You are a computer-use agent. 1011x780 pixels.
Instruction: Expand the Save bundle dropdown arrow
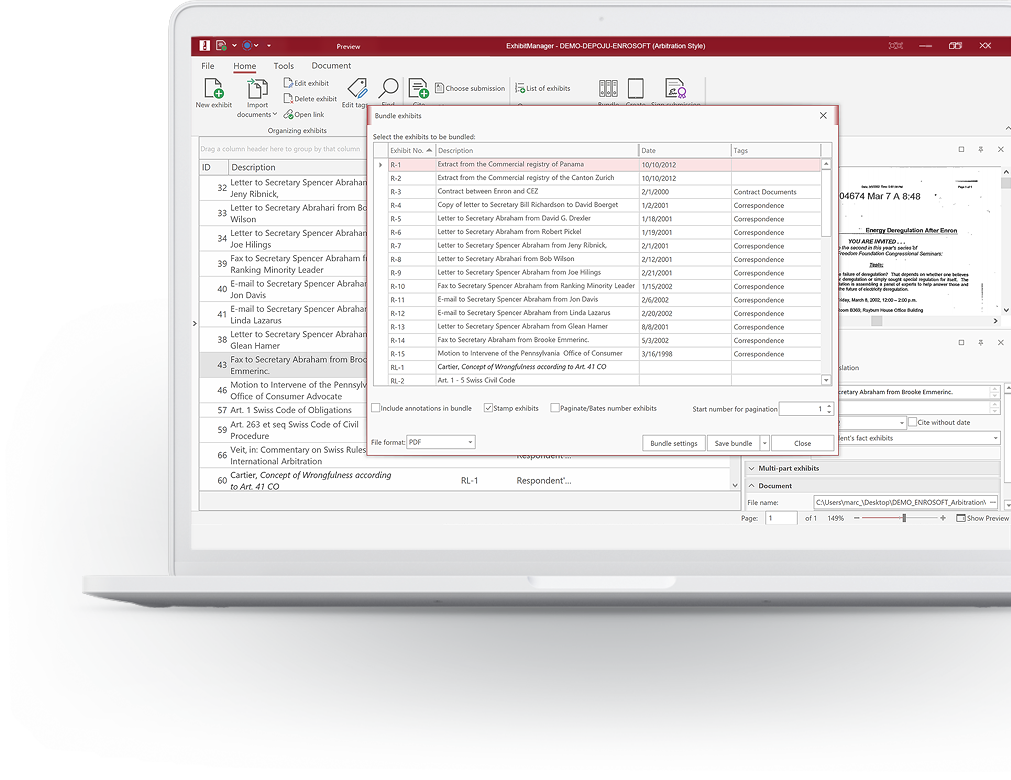click(765, 444)
